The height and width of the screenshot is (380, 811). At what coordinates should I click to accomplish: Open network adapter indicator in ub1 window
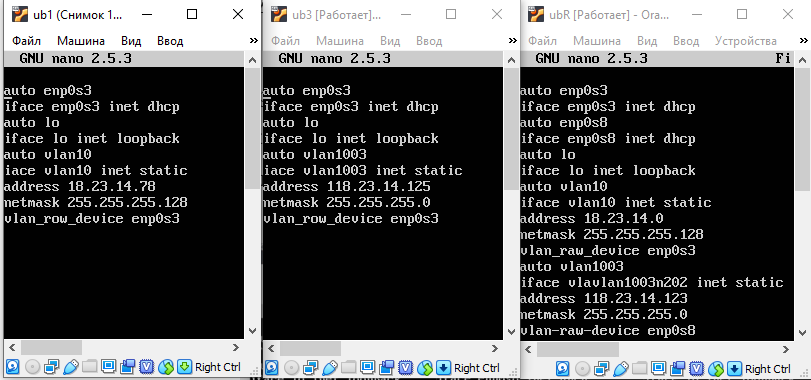pyautogui.click(x=52, y=367)
